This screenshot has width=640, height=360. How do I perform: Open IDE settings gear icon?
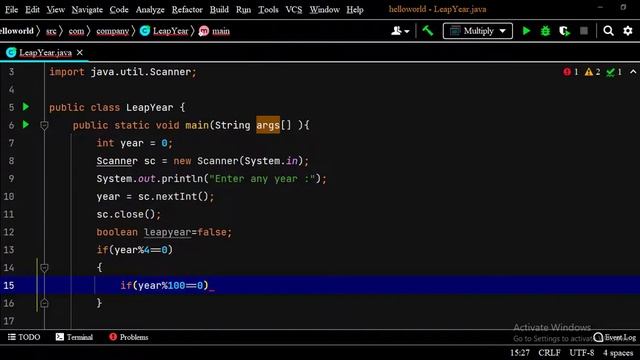pos(628,31)
